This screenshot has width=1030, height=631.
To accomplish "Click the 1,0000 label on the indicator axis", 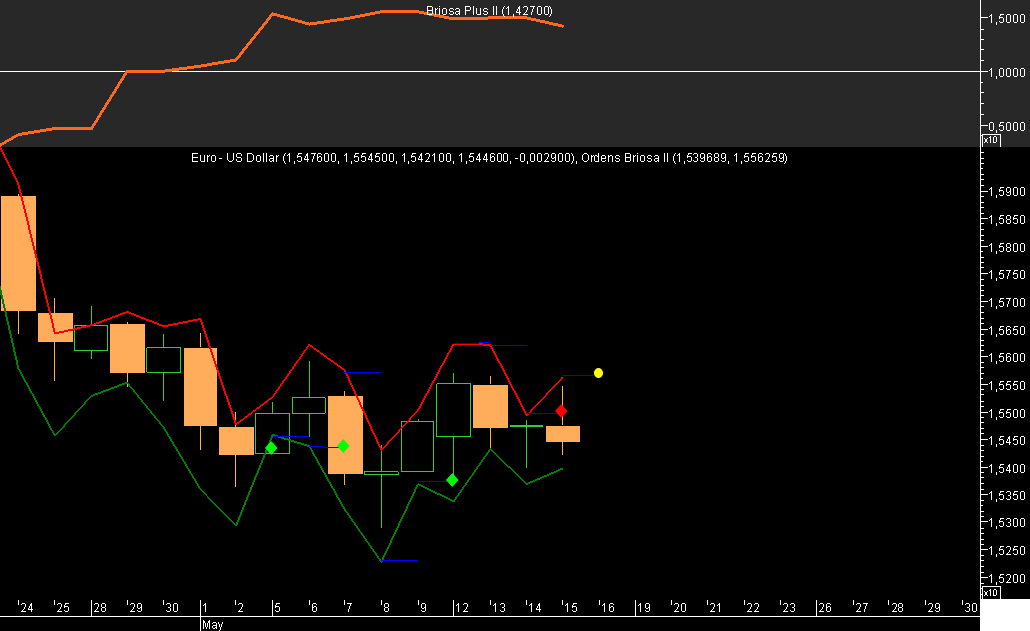I will coord(1007,73).
